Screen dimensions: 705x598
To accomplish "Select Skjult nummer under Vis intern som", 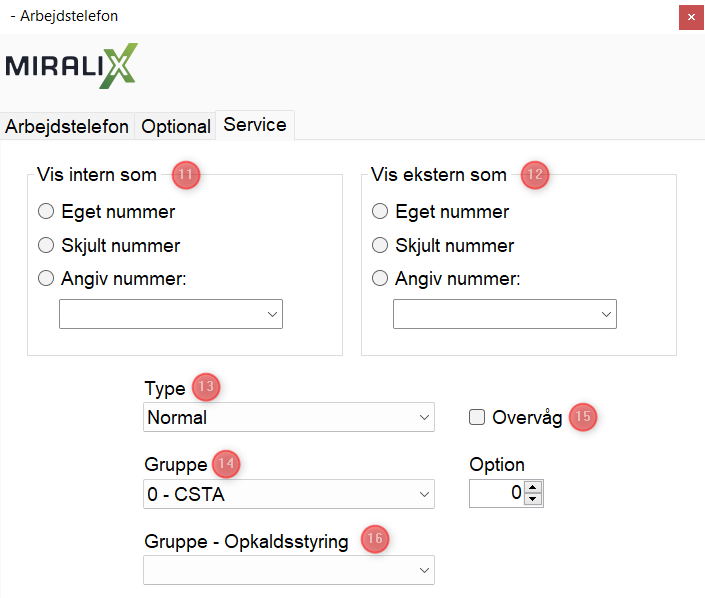I will tap(46, 246).
